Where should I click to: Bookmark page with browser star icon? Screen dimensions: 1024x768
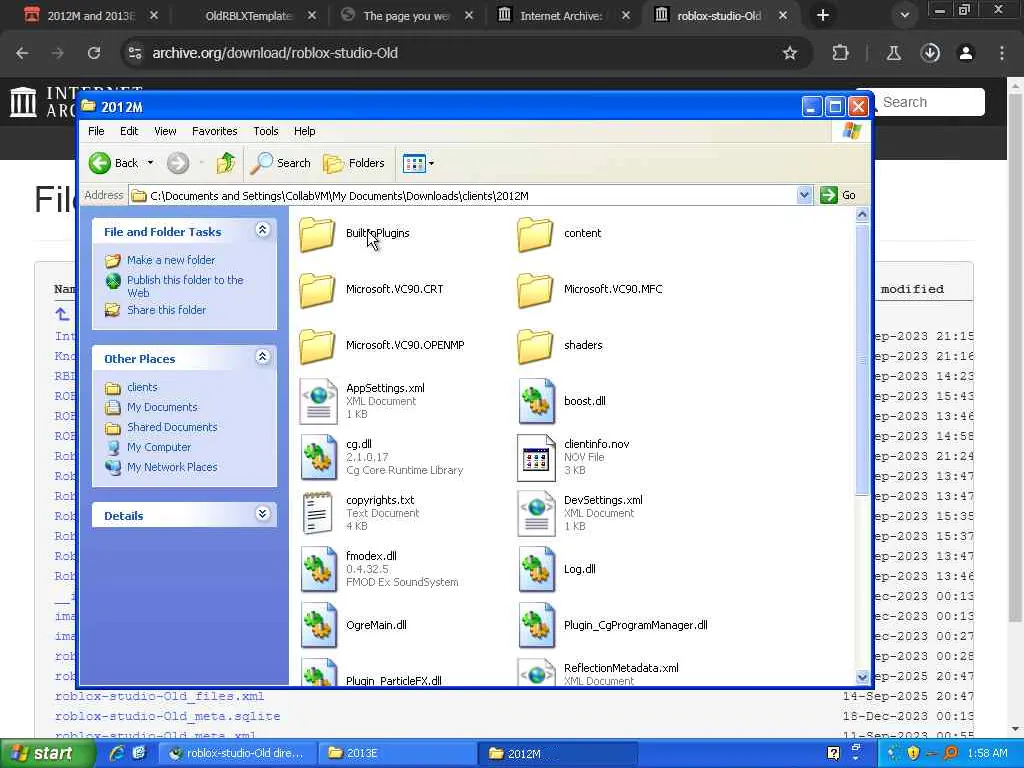point(790,53)
